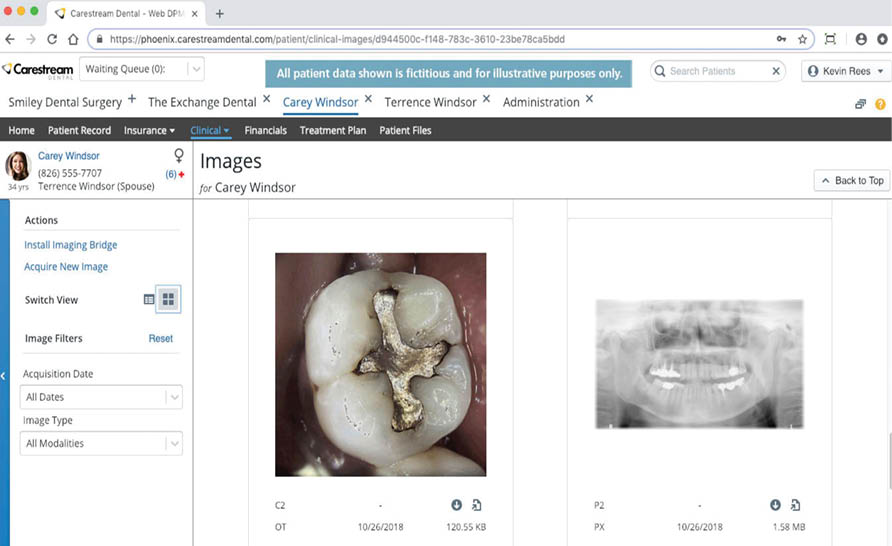Close the Exchange Dental tab

click(266, 100)
